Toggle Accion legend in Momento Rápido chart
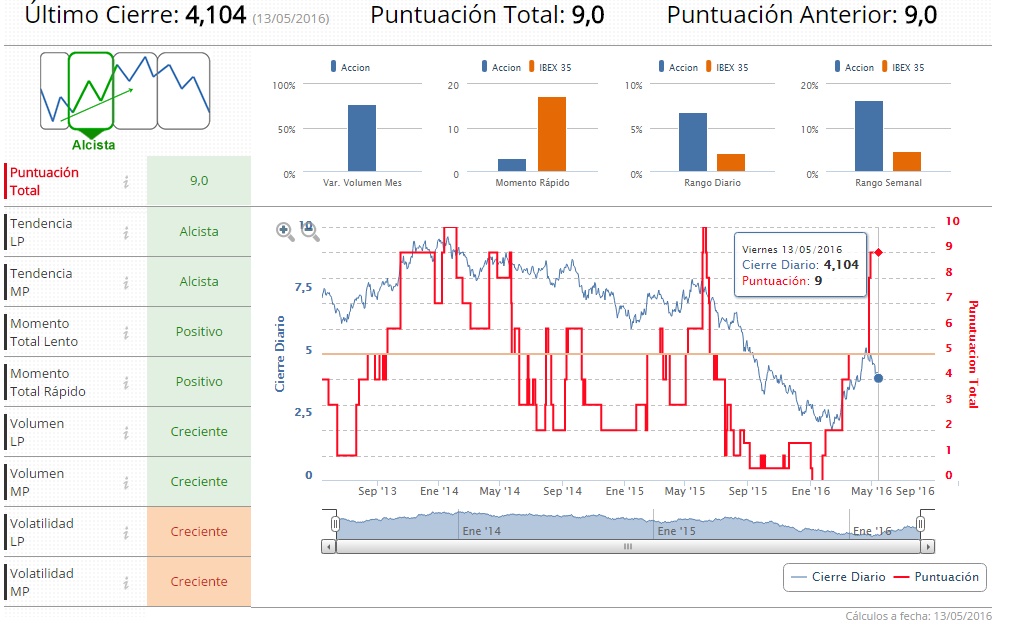The height and width of the screenshot is (627, 1013). pos(501,67)
